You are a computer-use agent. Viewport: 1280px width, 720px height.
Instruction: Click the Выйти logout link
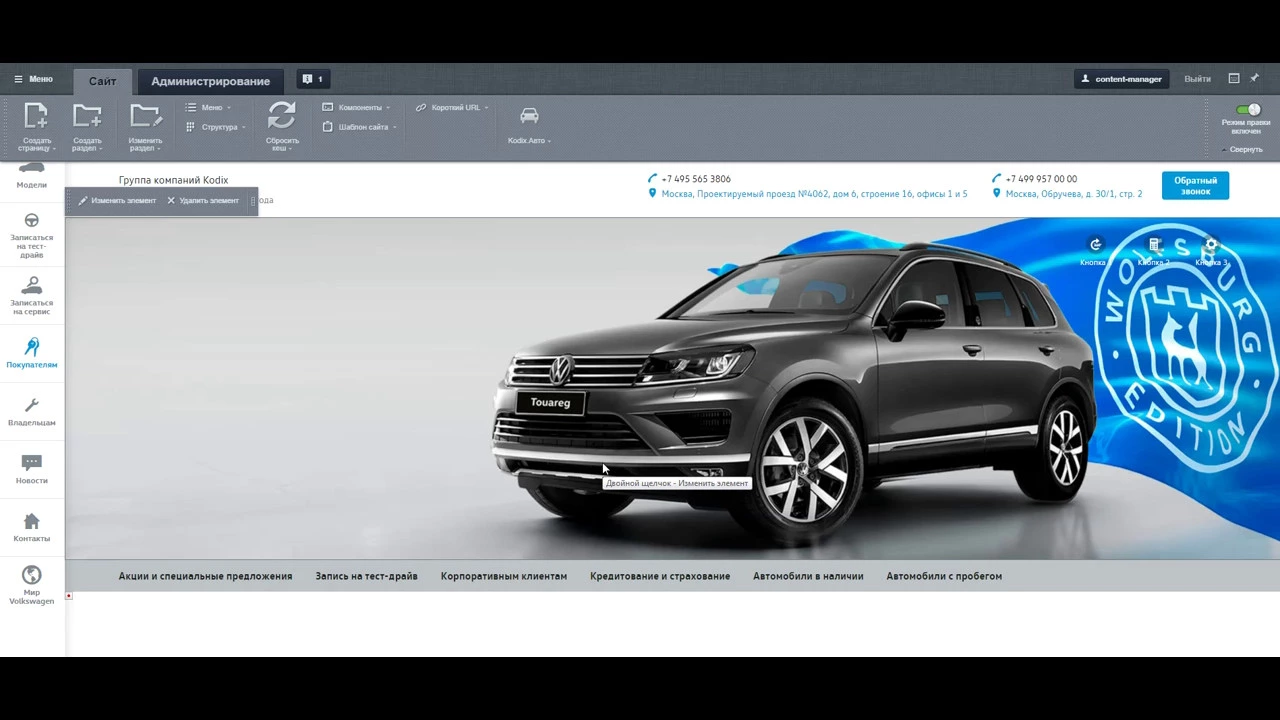[x=1197, y=79]
